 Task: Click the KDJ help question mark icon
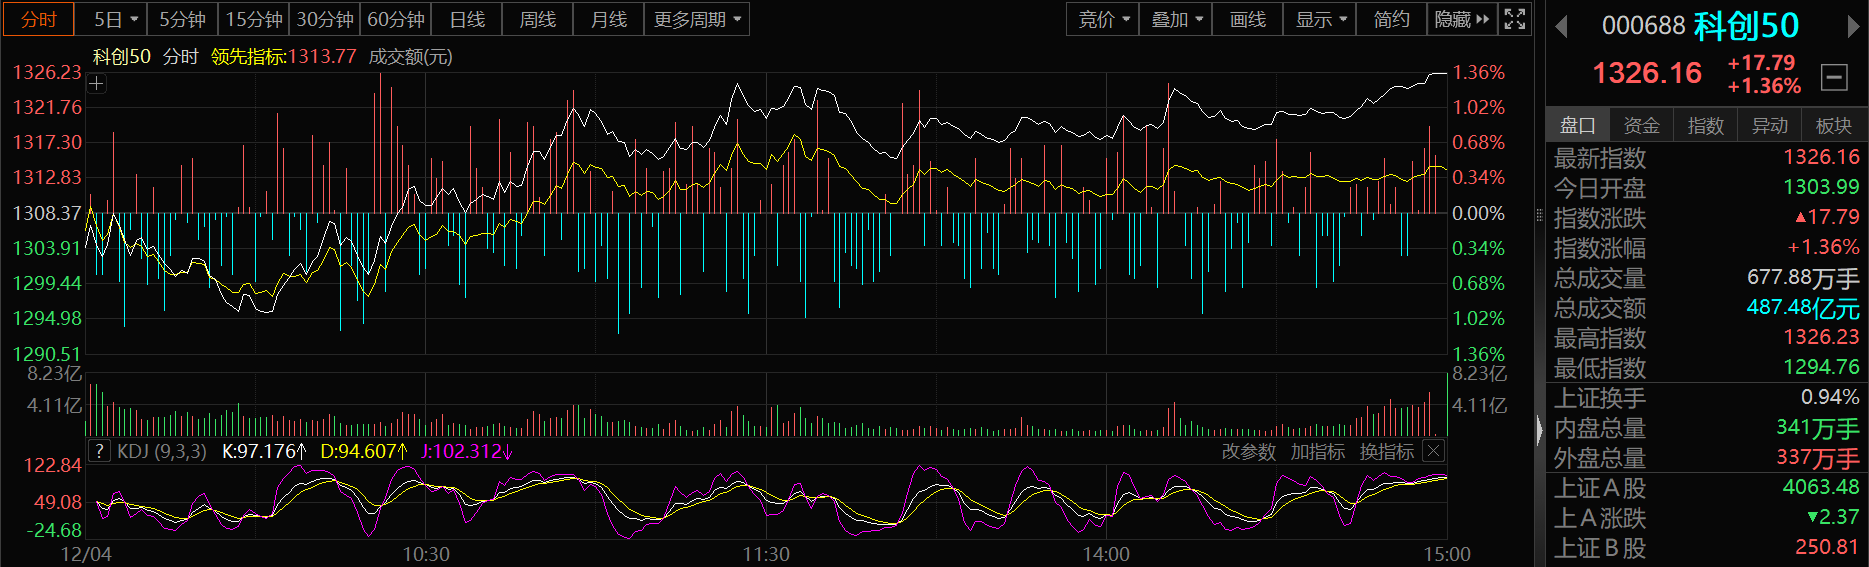98,451
